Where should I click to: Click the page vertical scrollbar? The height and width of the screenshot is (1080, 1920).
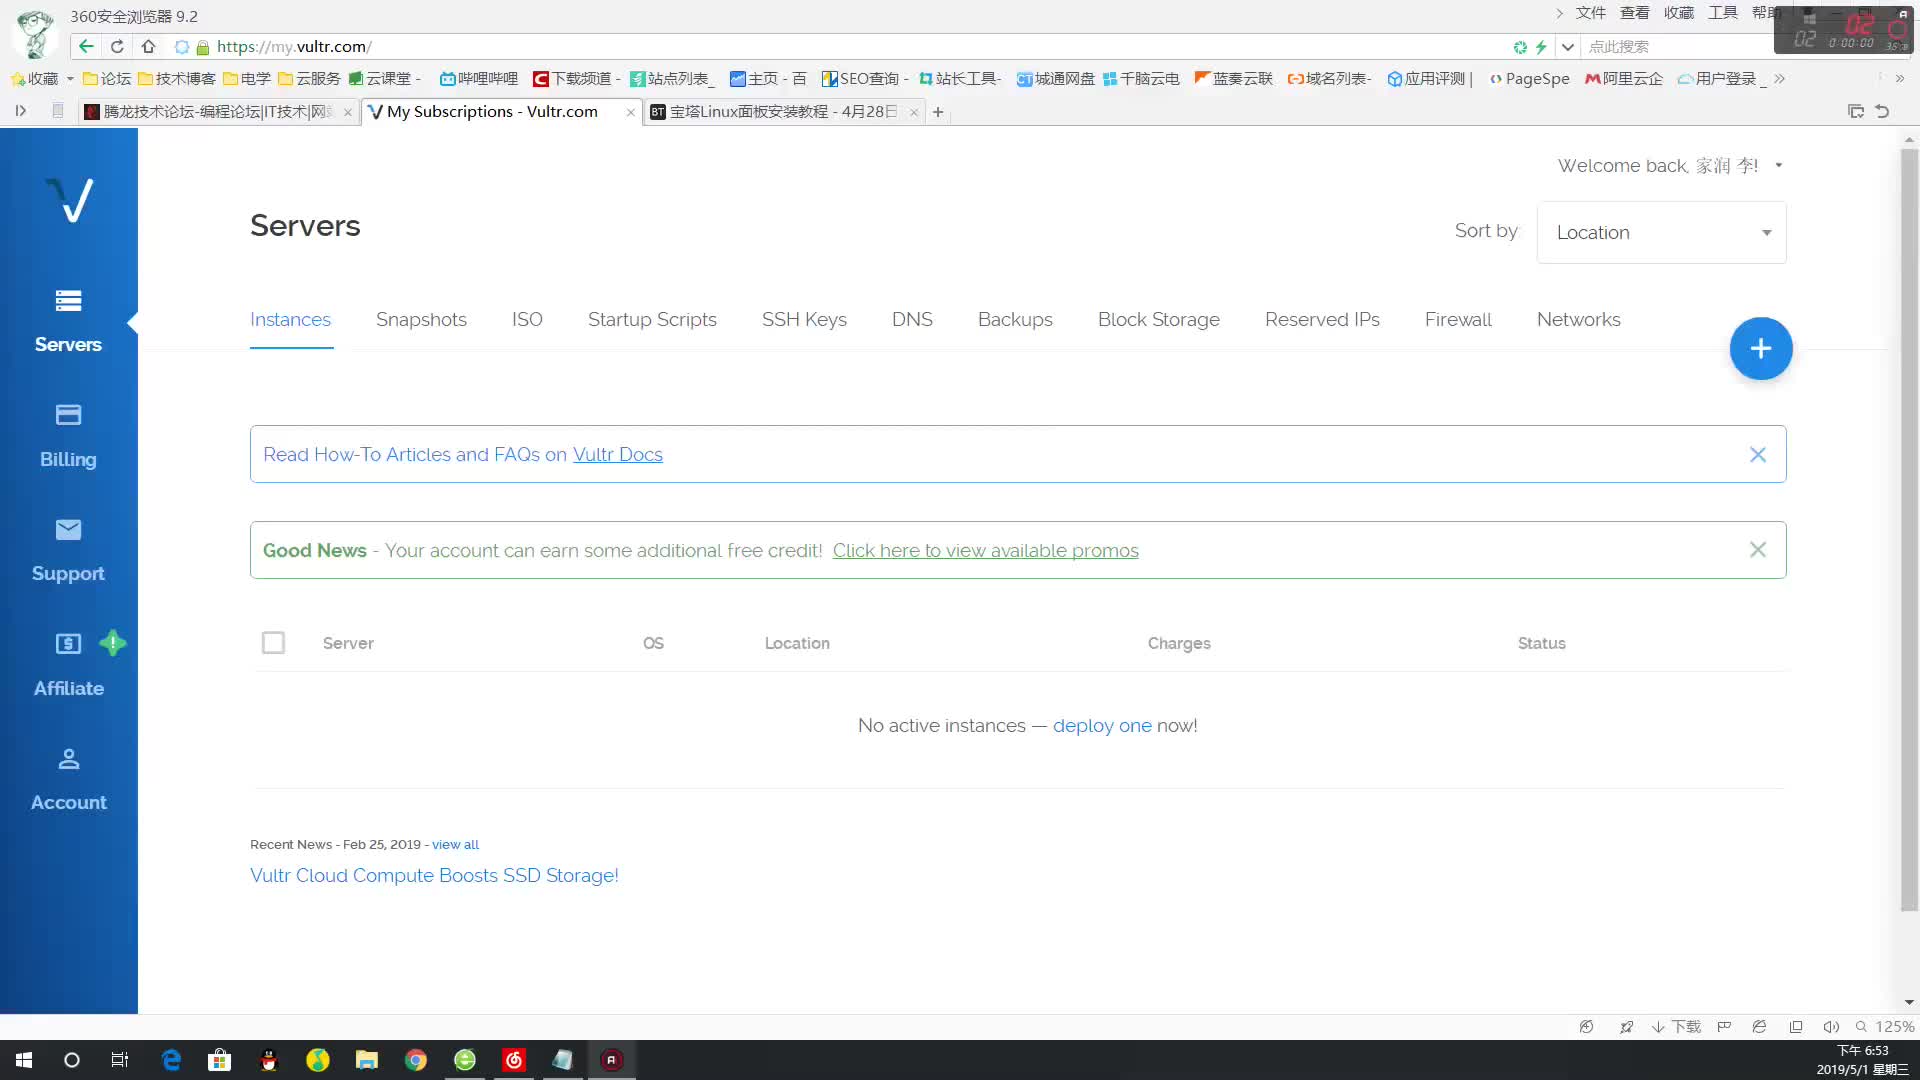pos(1909,530)
